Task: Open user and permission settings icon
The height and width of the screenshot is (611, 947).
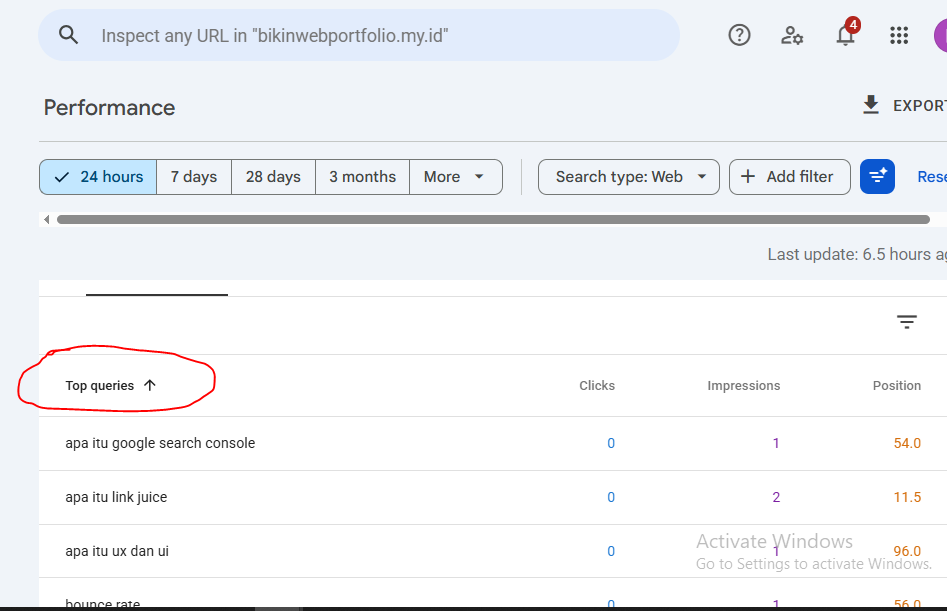Action: point(792,35)
